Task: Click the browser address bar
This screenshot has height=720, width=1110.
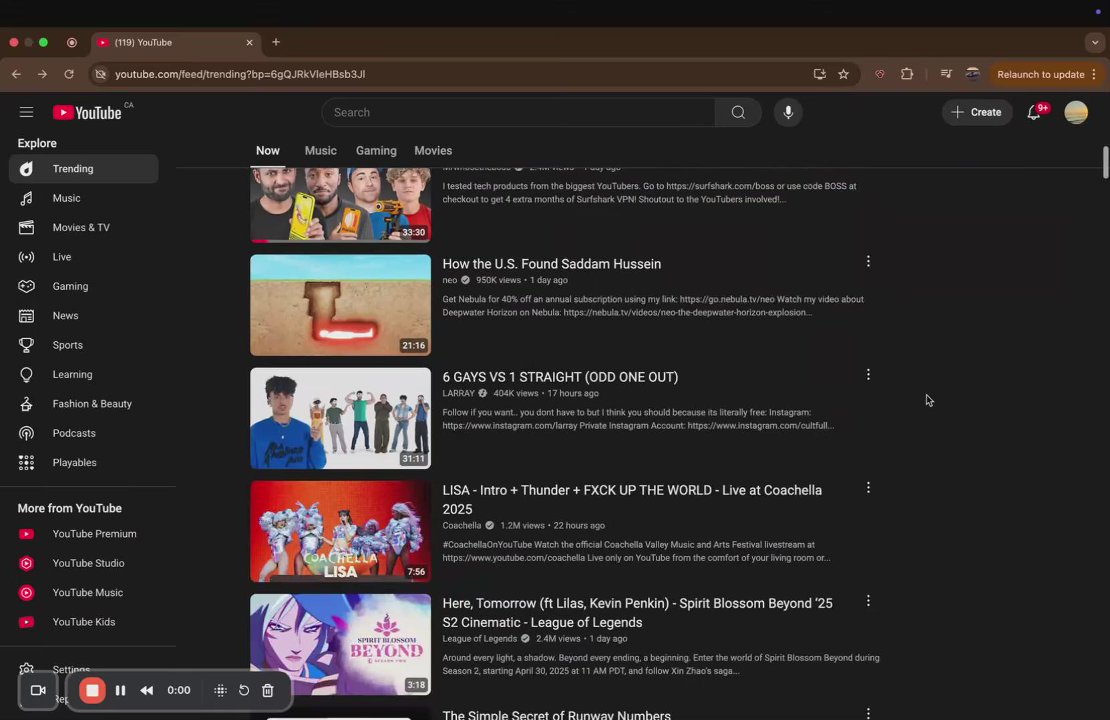Action: point(453,74)
